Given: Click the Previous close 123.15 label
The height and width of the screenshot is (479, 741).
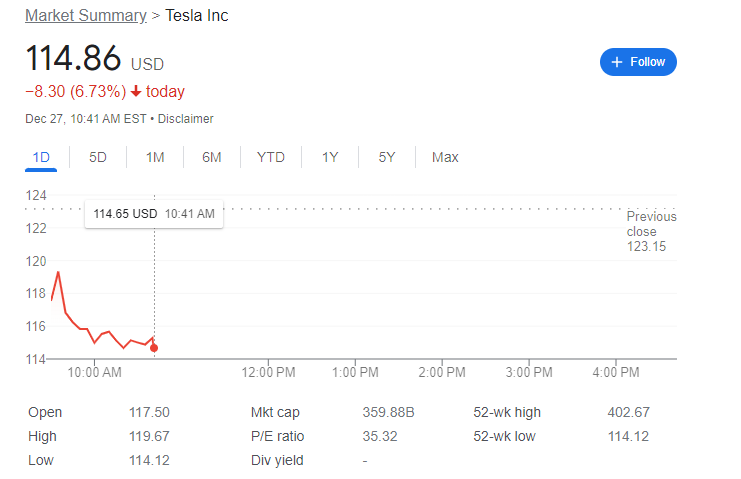Looking at the screenshot, I should [651, 232].
